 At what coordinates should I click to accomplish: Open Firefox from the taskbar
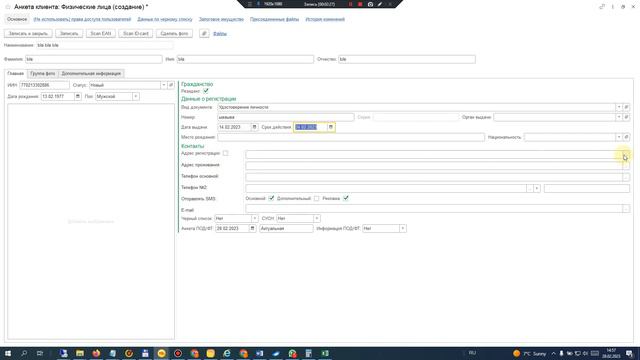[x=96, y=353]
